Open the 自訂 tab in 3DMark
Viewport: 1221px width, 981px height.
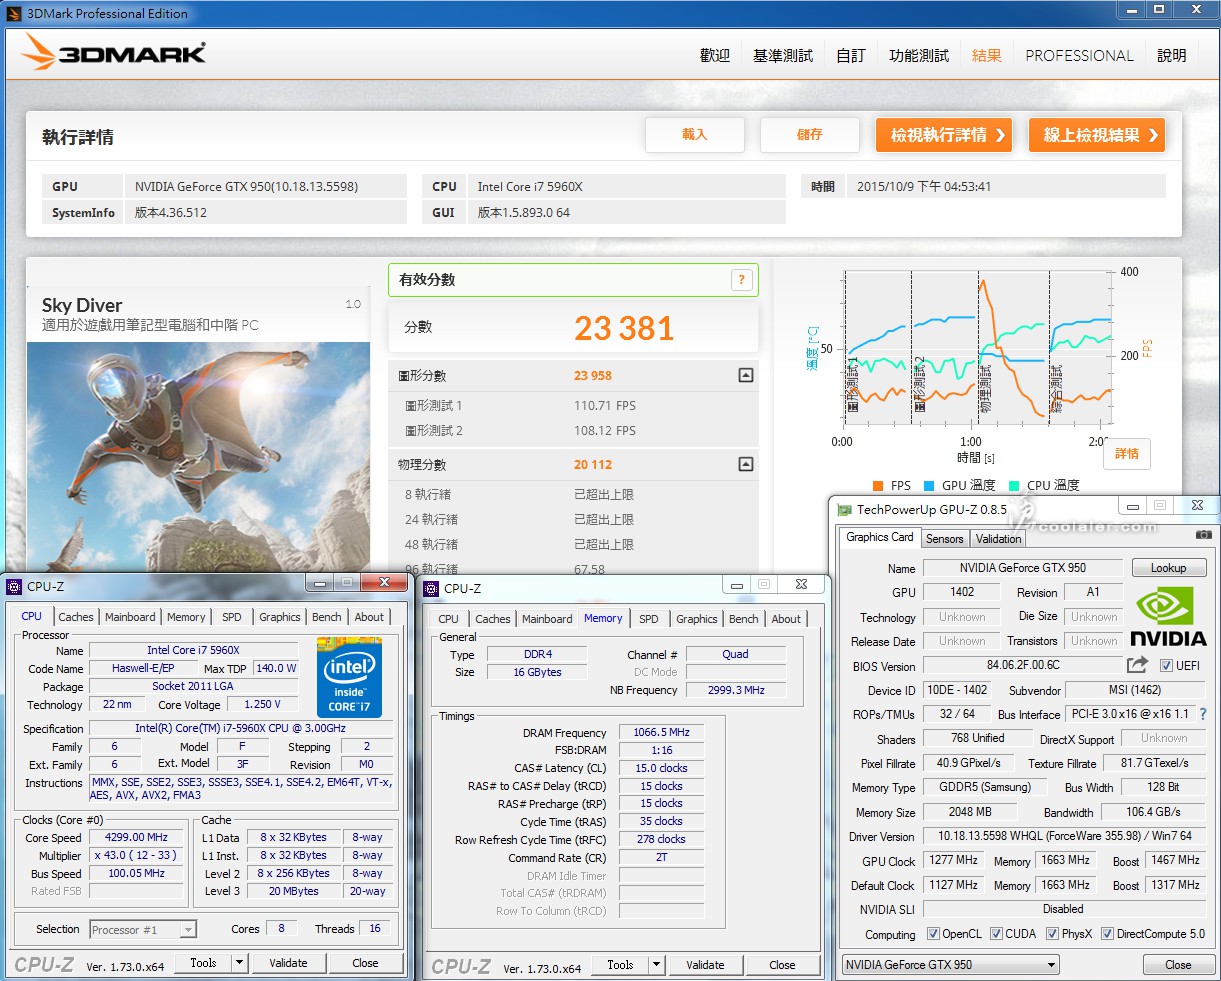point(851,56)
